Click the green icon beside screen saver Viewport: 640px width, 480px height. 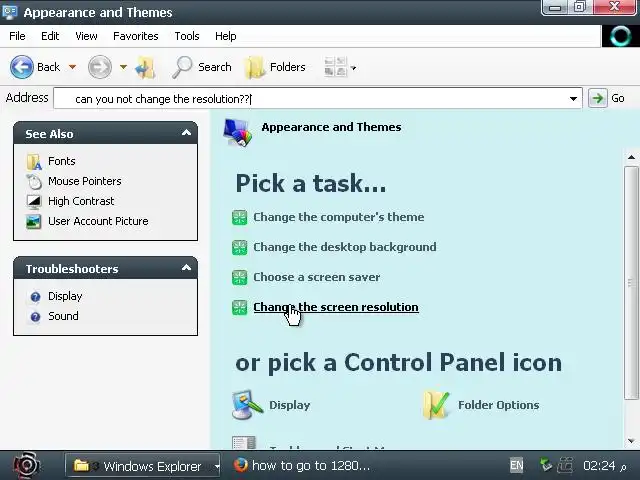[240, 278]
